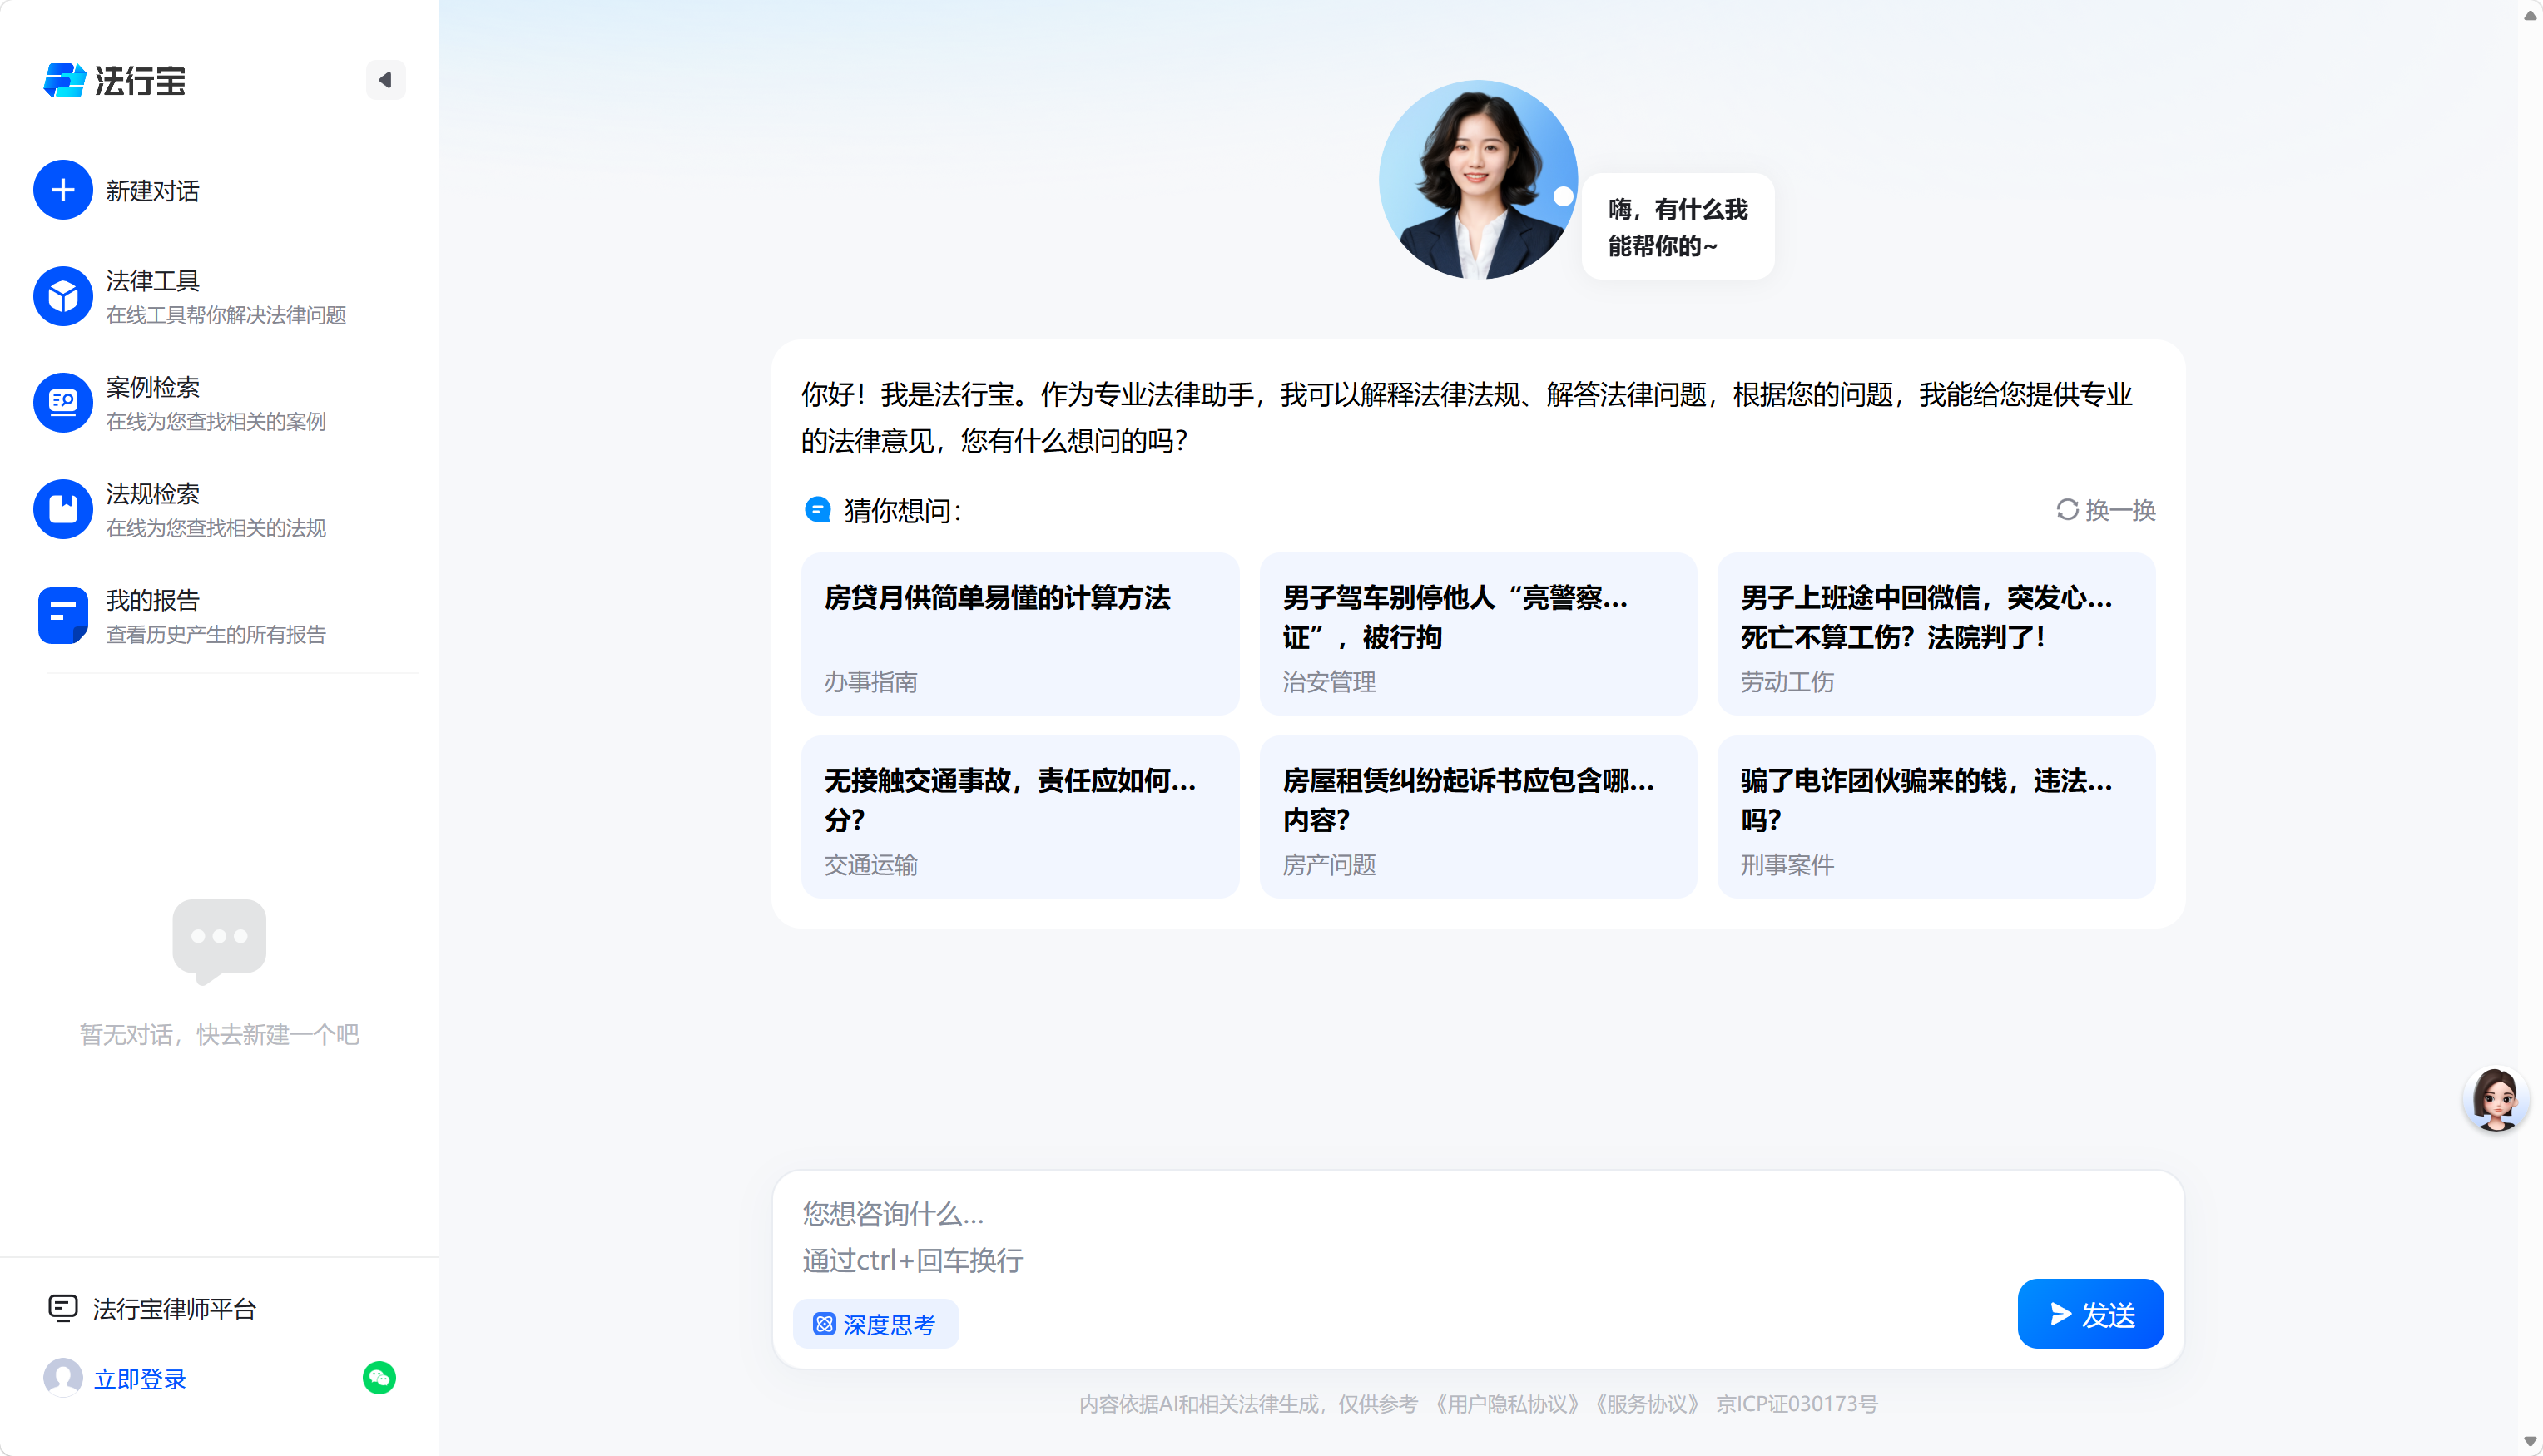2543x1456 pixels.
Task: Click 换一换 to refresh suggestions
Action: 2120,510
